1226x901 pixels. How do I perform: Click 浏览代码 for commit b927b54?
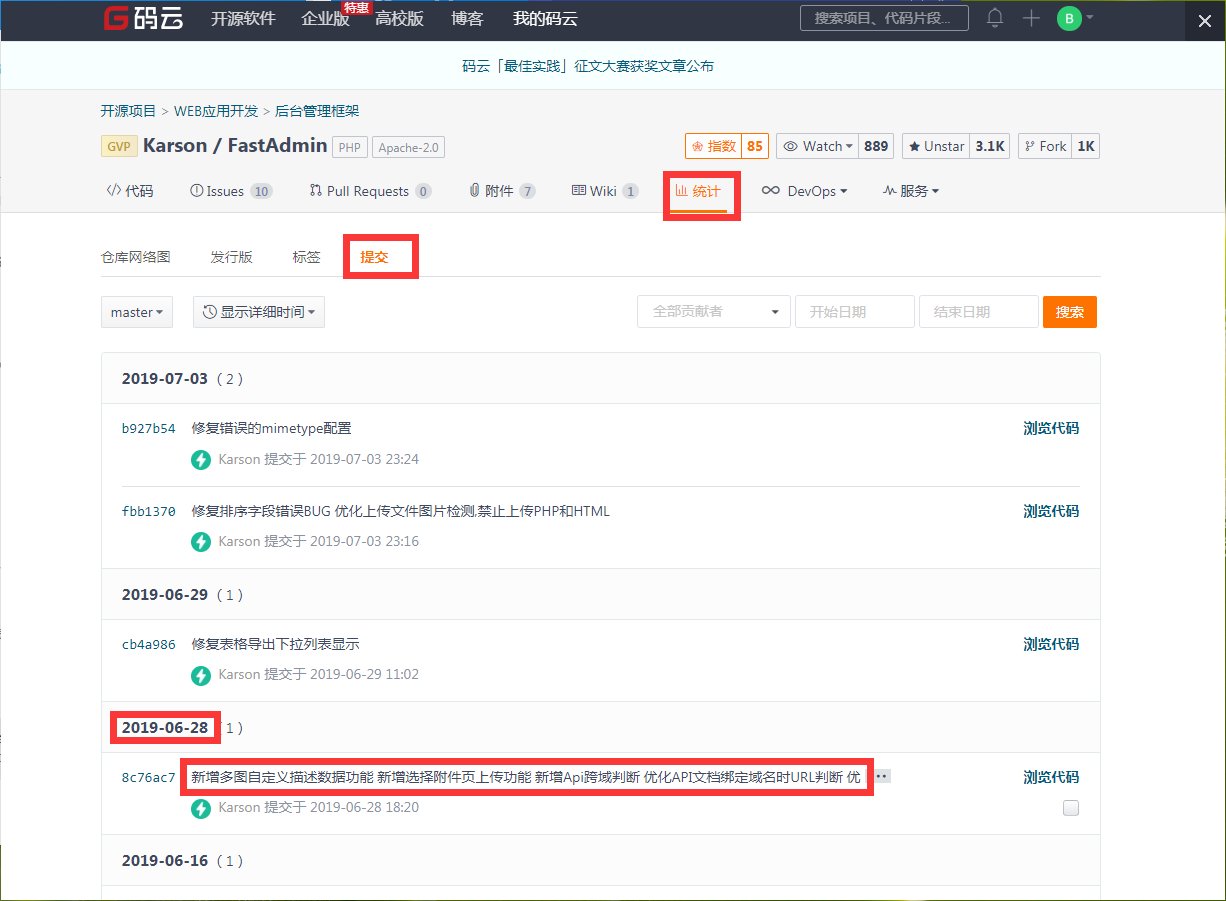click(x=1051, y=428)
